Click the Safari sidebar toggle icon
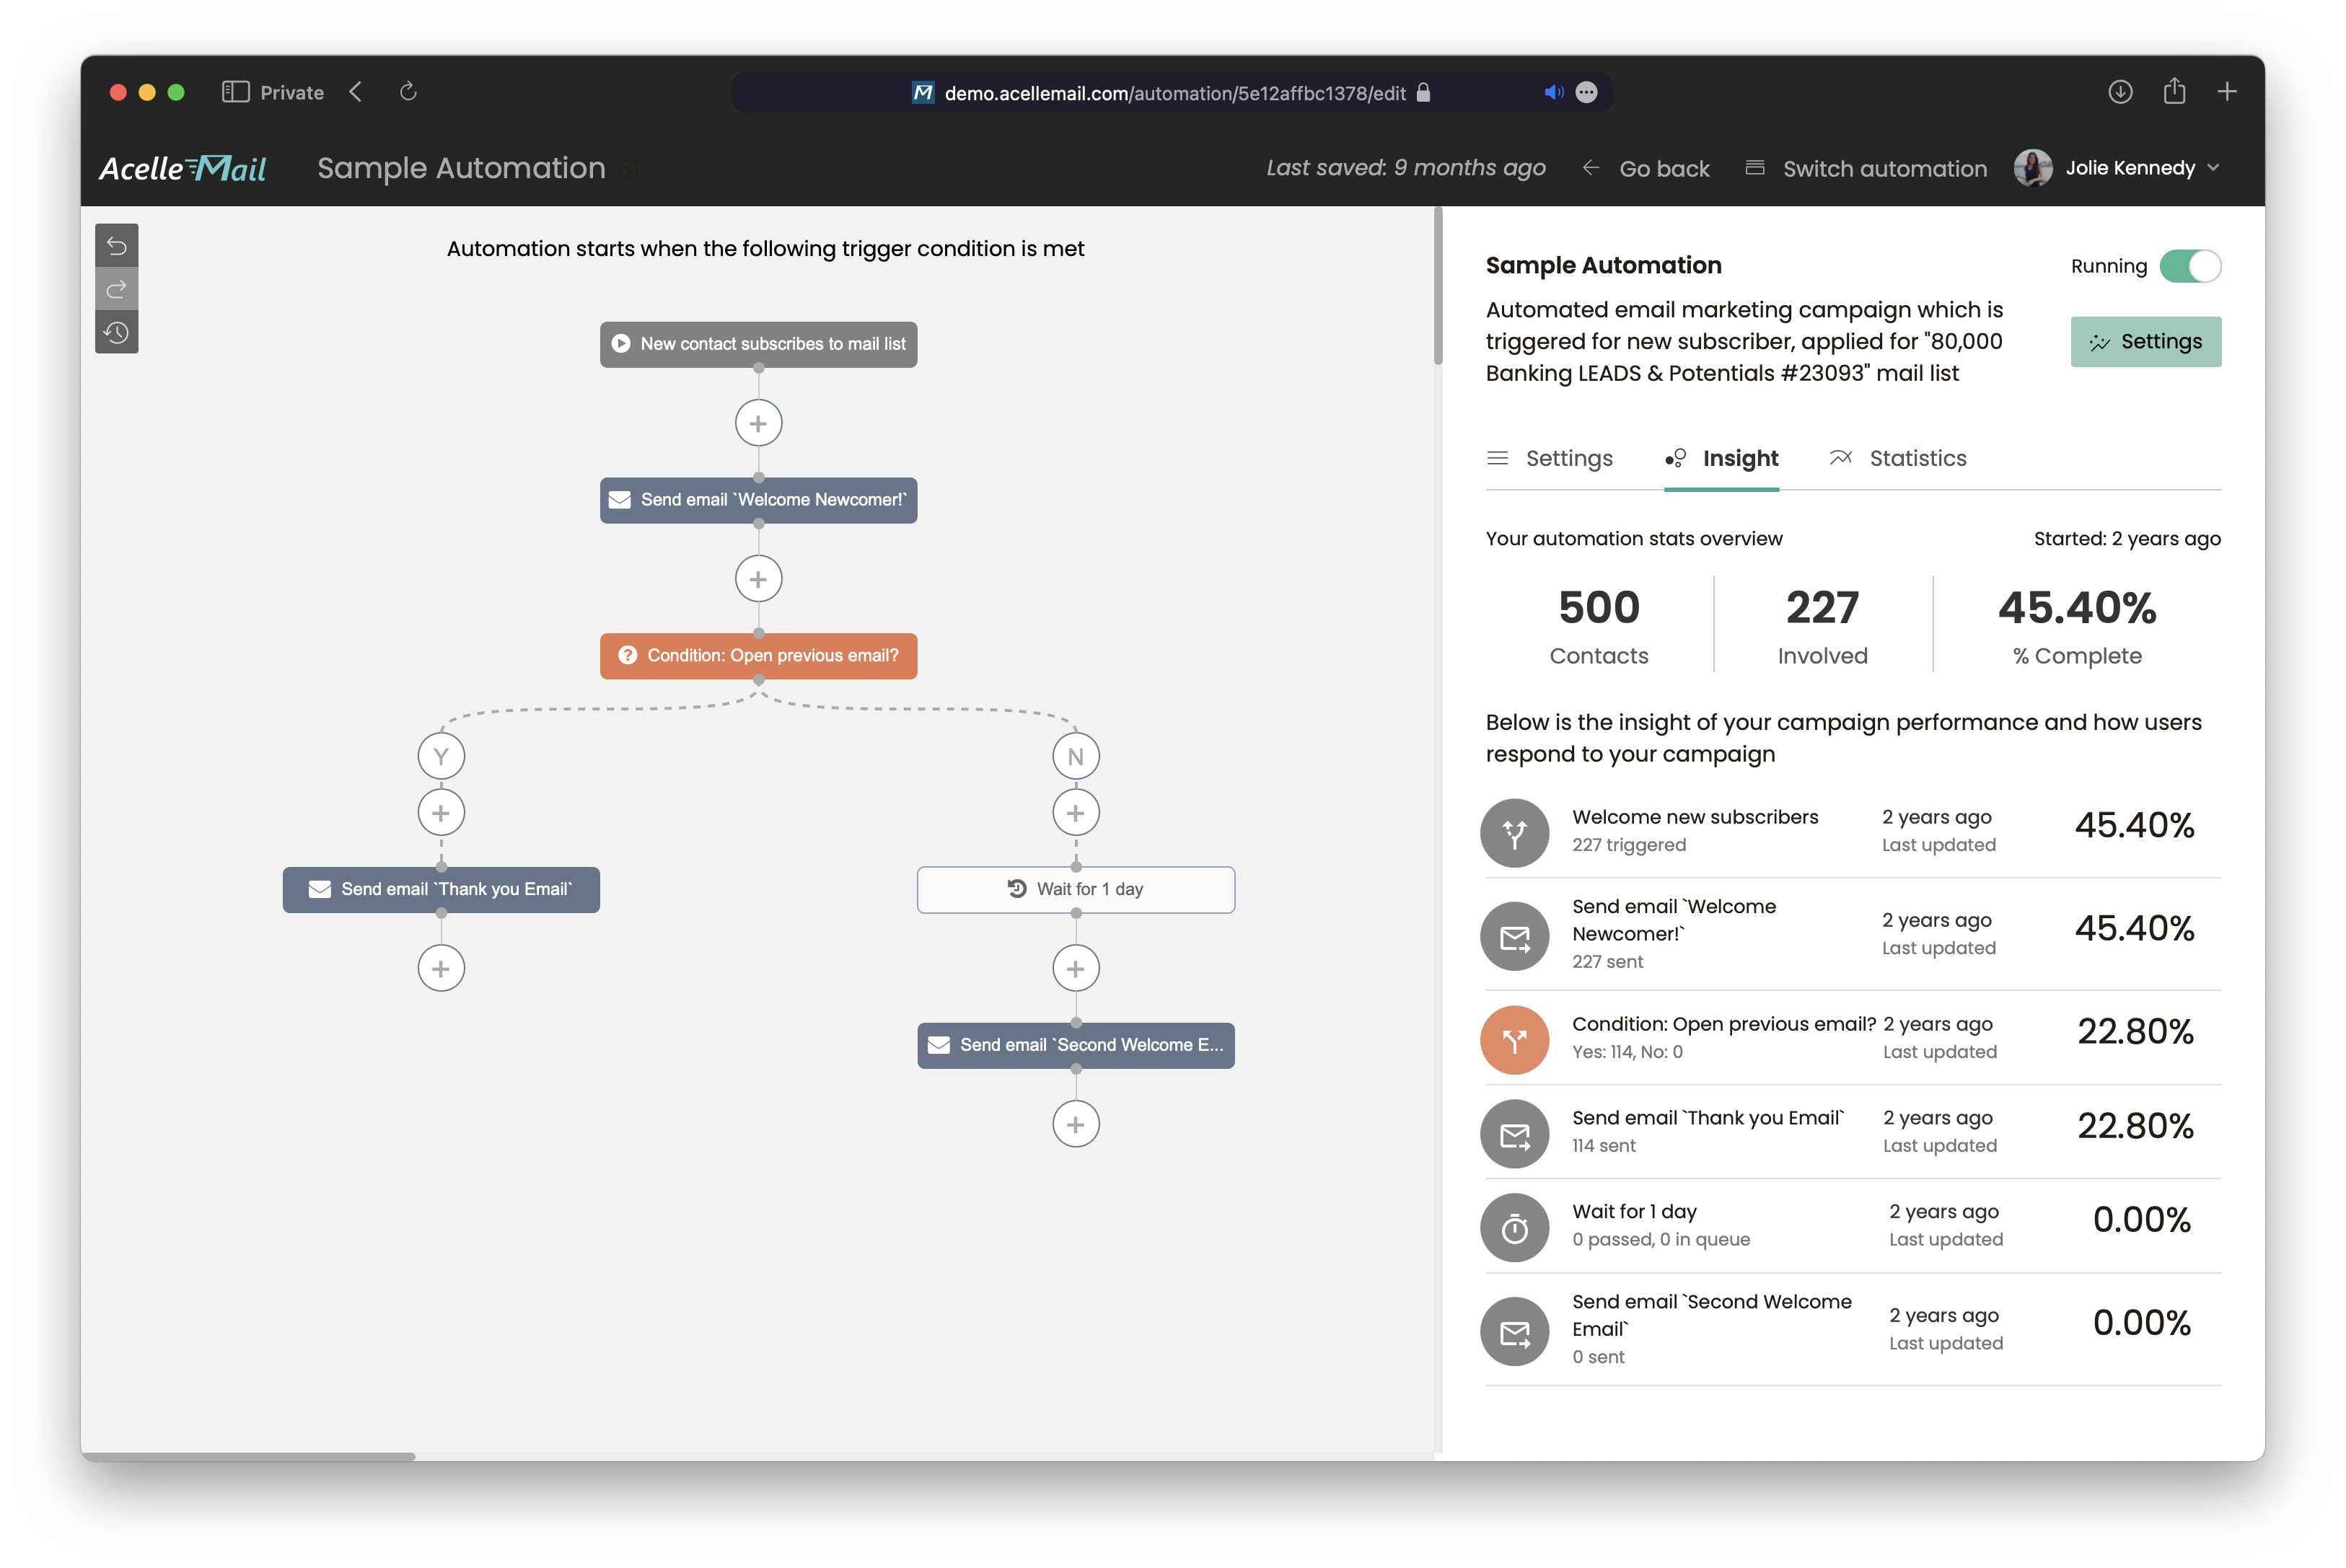2346x1568 pixels. point(235,92)
